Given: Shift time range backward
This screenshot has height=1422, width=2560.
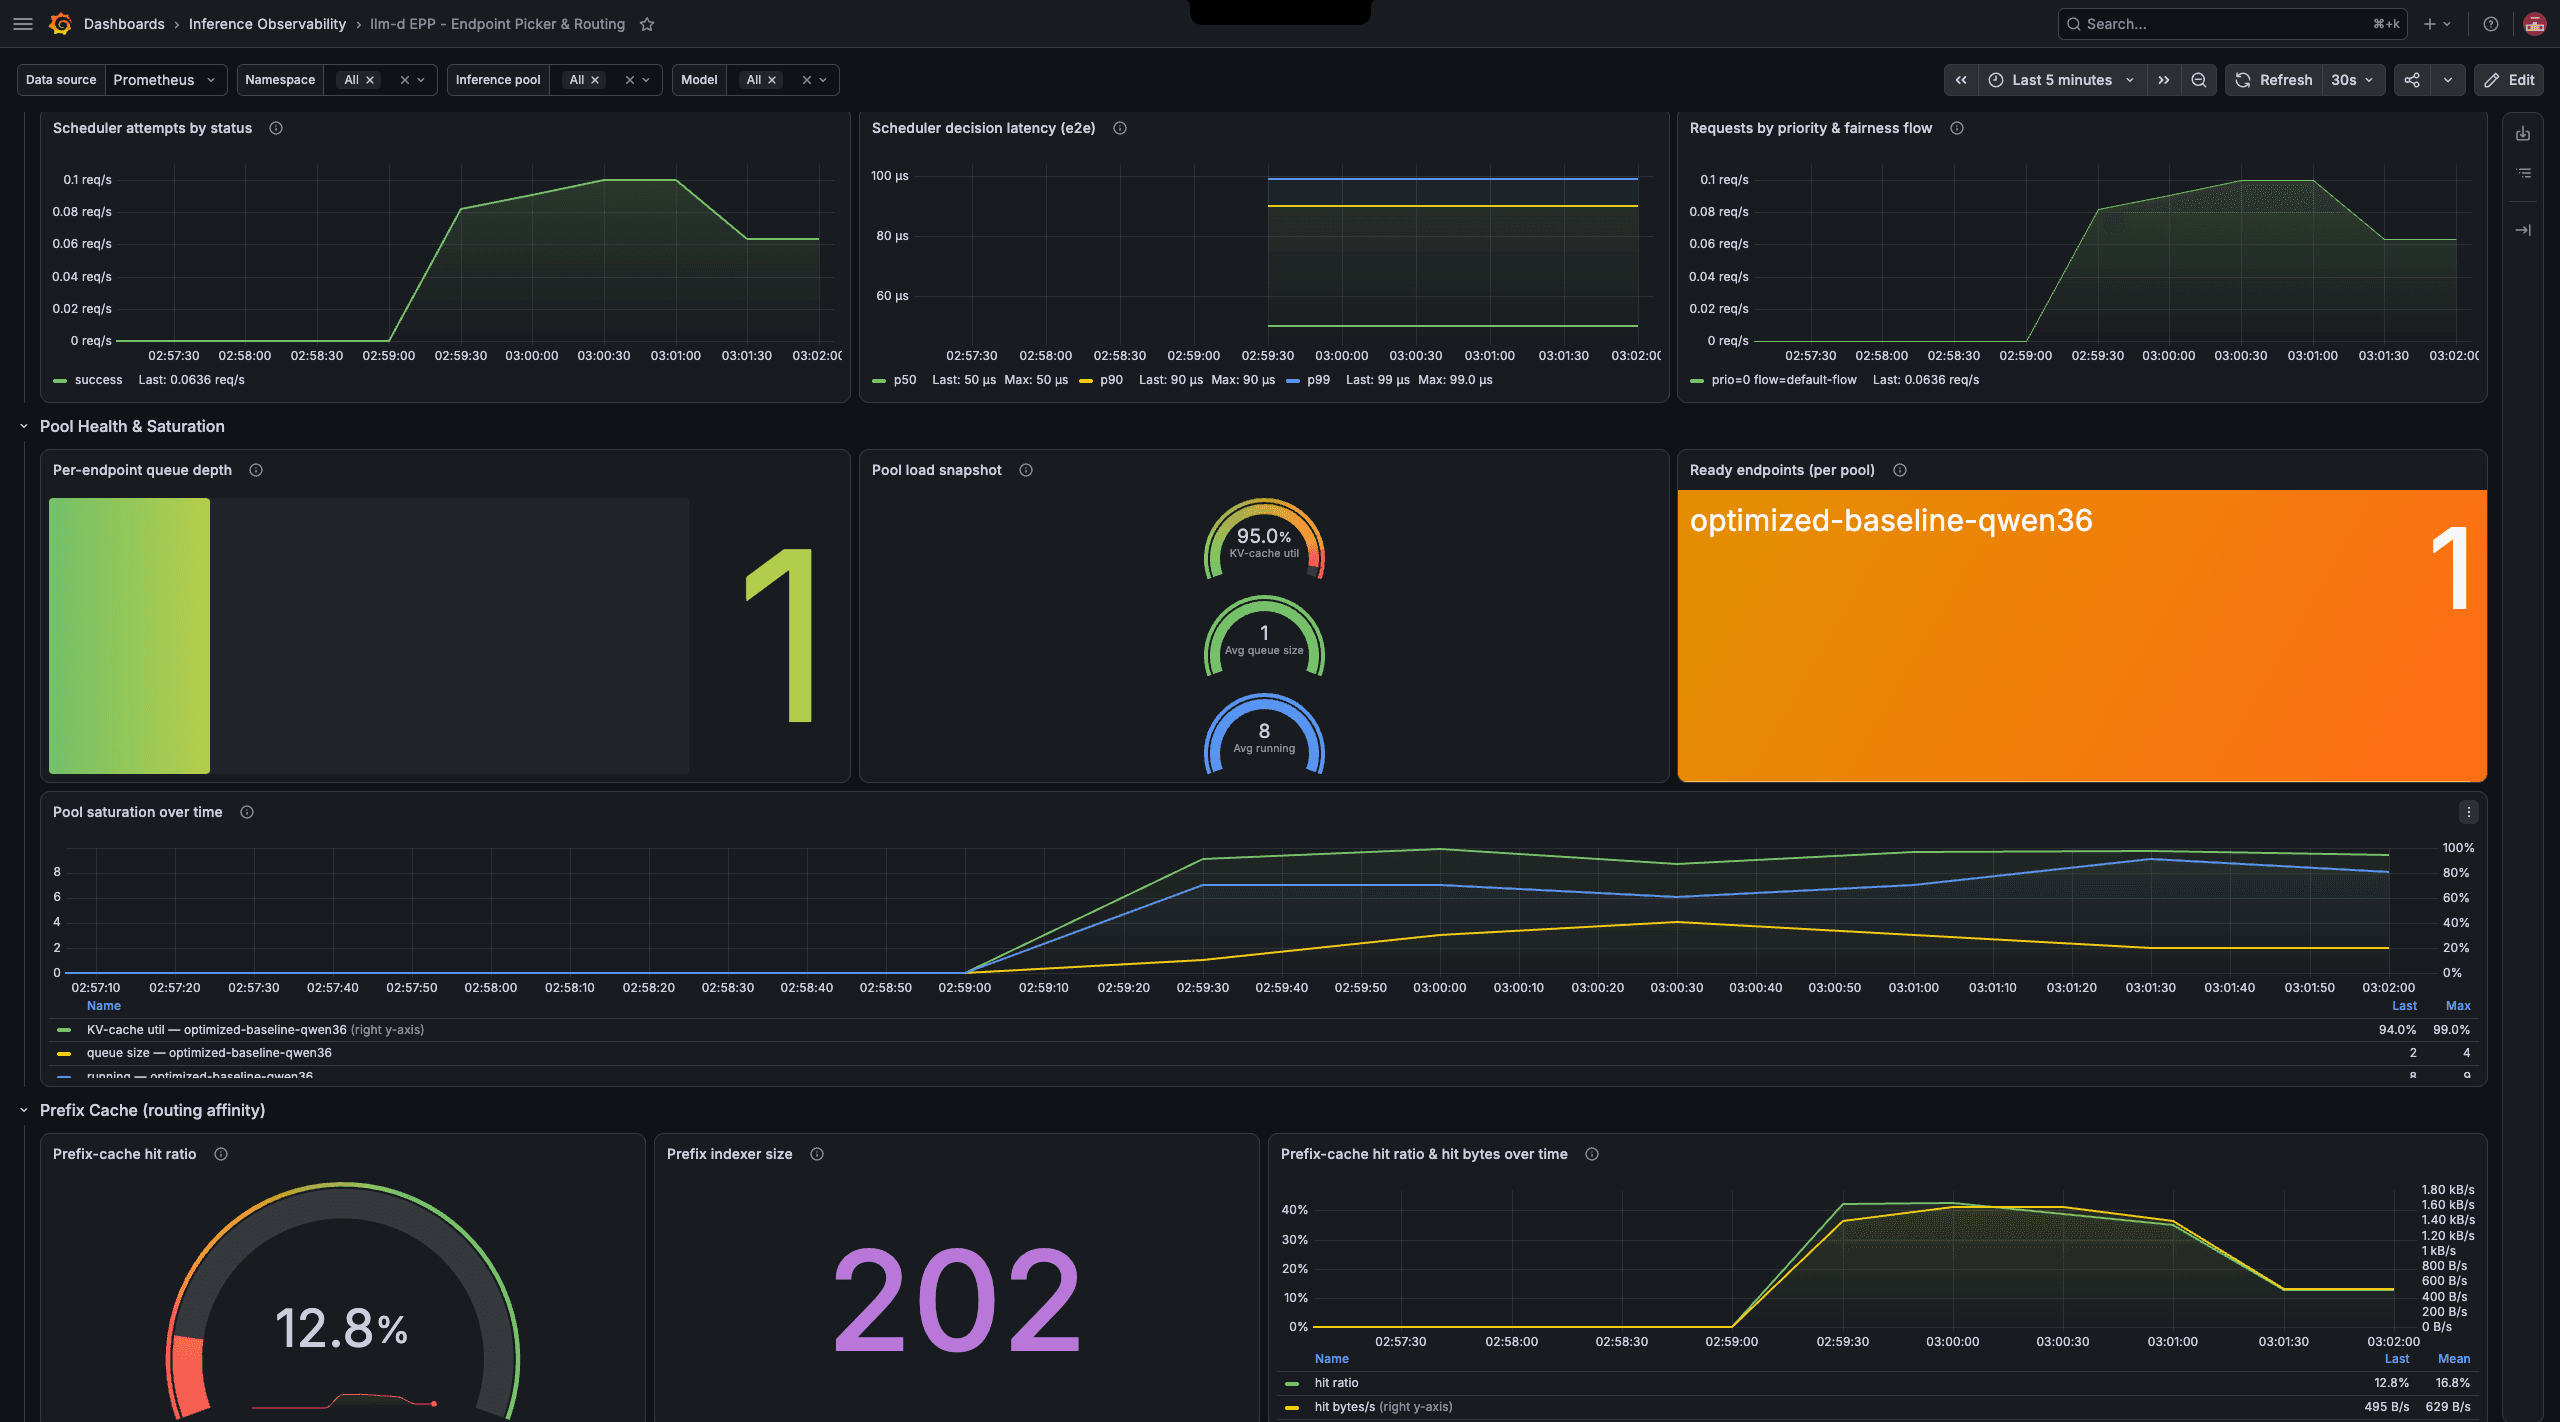Looking at the screenshot, I should point(1961,80).
